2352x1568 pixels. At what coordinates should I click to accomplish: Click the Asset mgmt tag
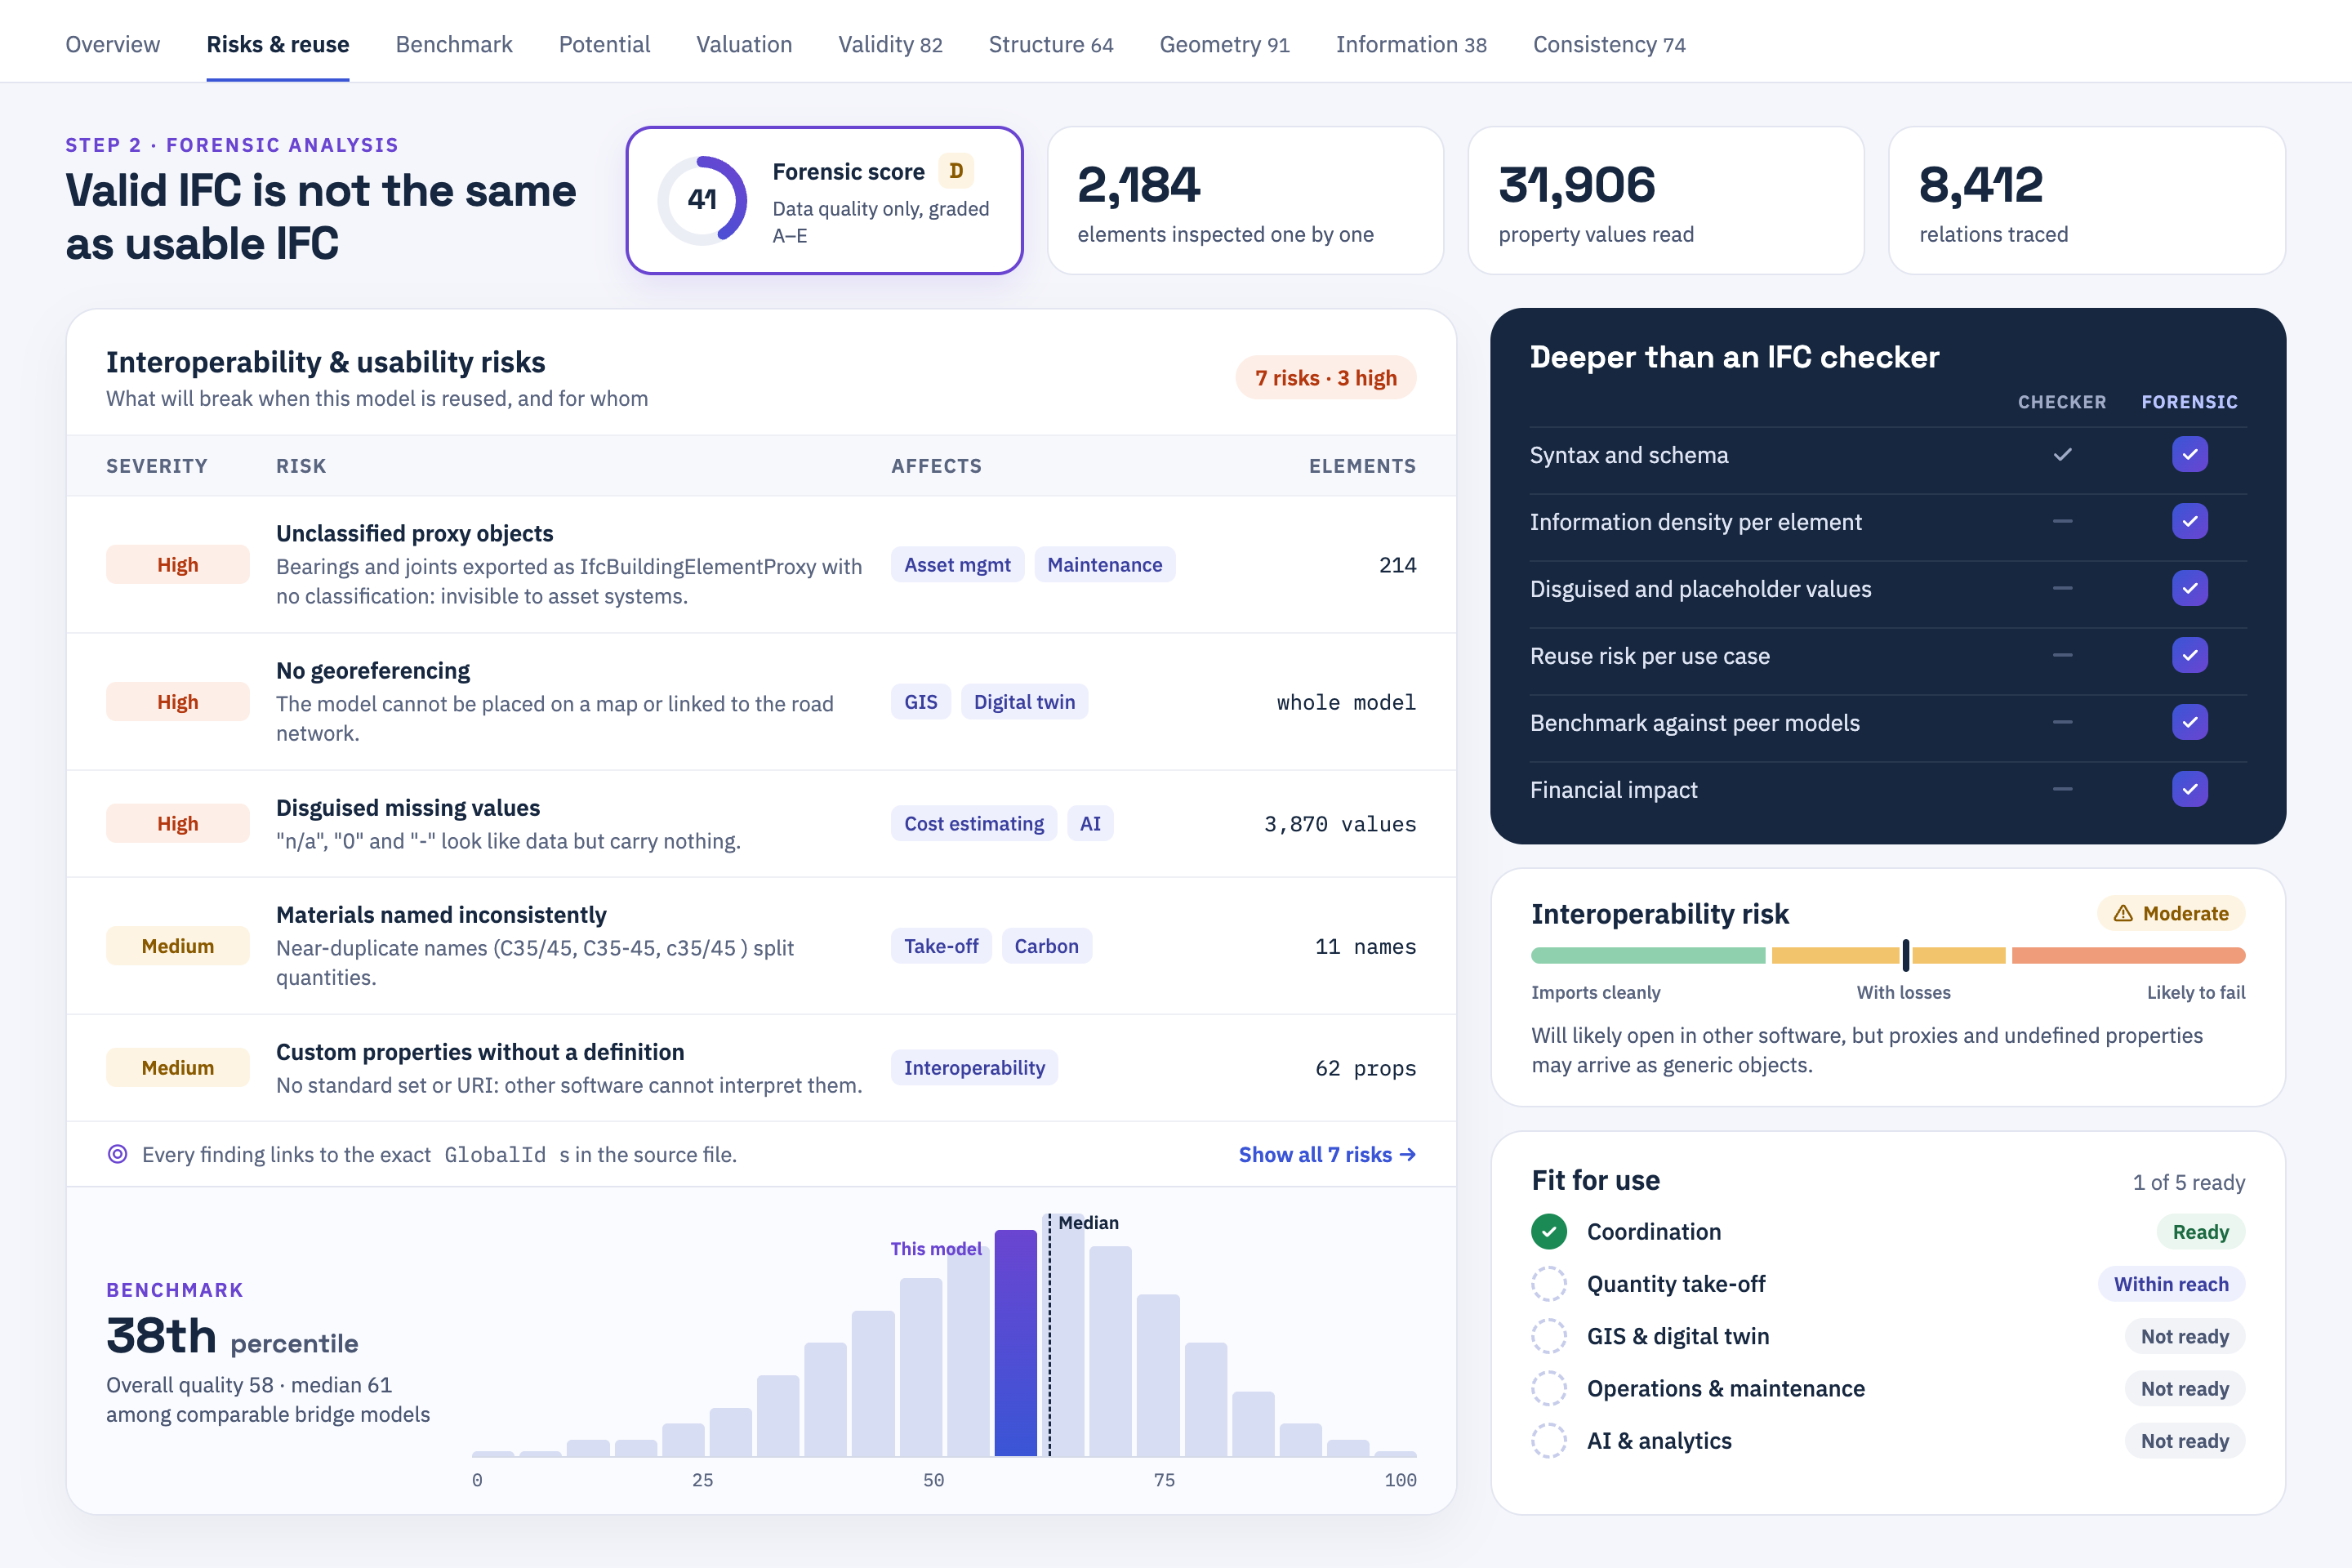pyautogui.click(x=957, y=565)
